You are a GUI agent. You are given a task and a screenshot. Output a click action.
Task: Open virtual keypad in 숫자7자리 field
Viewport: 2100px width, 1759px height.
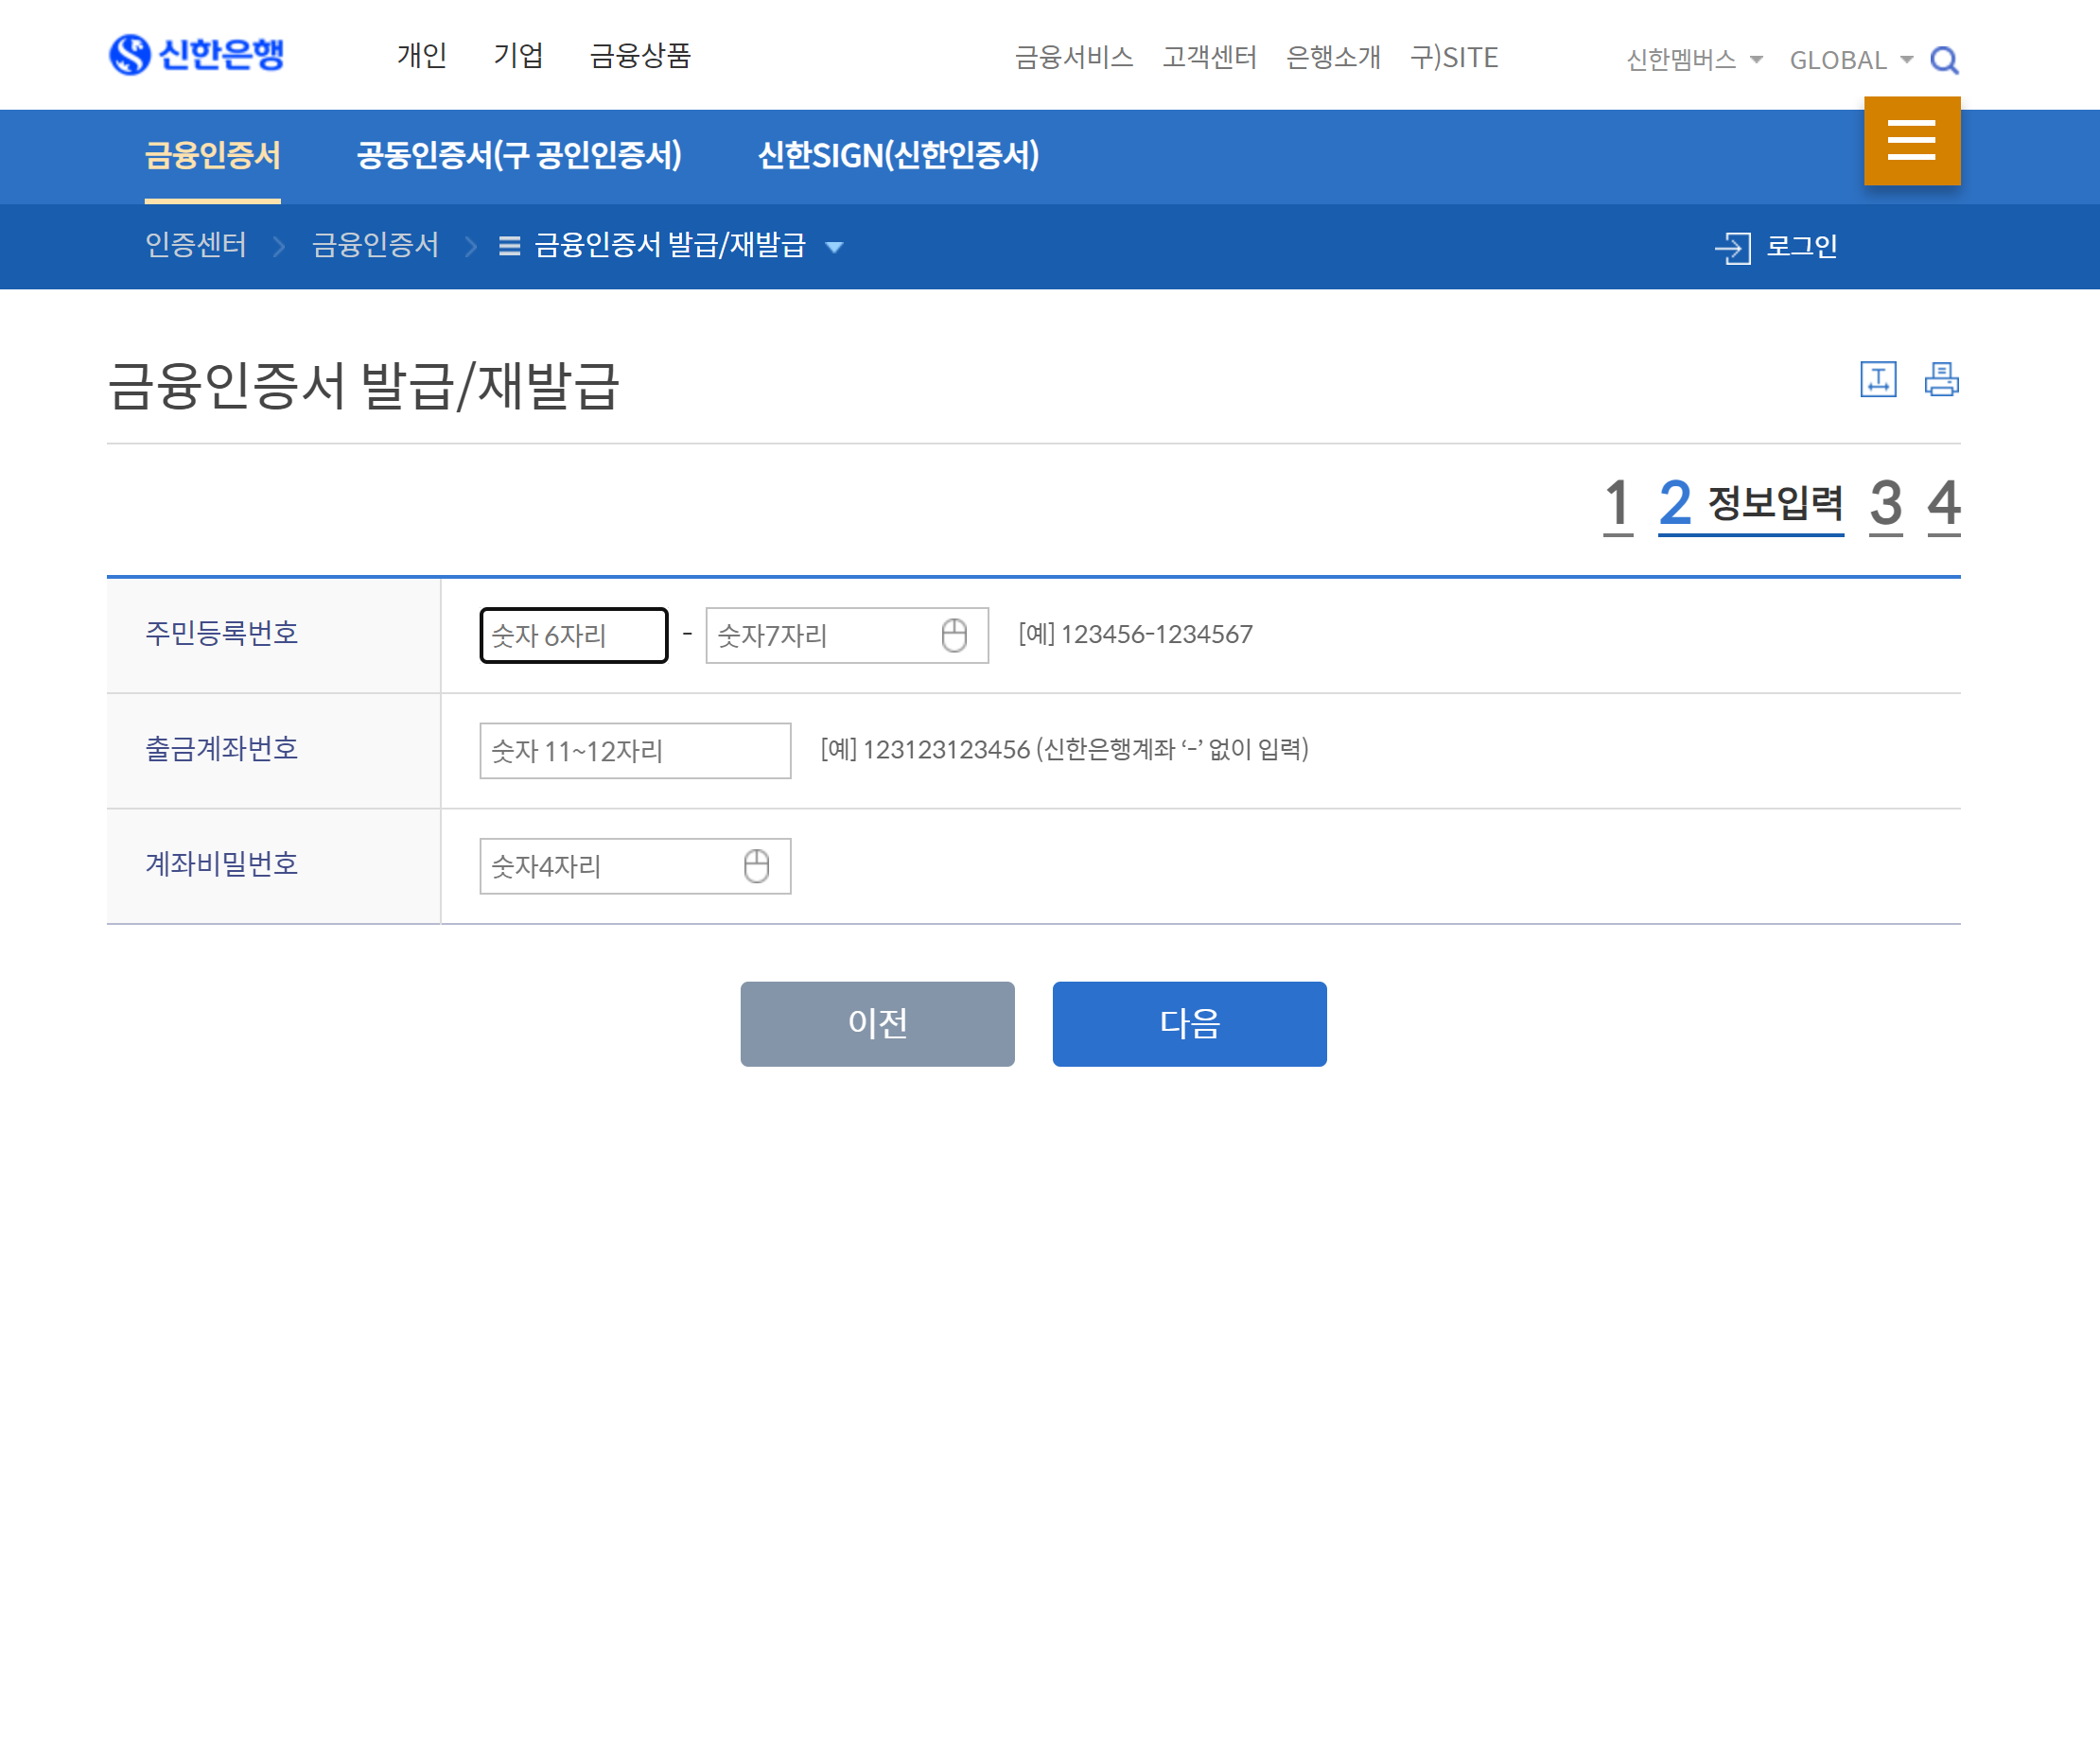click(954, 636)
